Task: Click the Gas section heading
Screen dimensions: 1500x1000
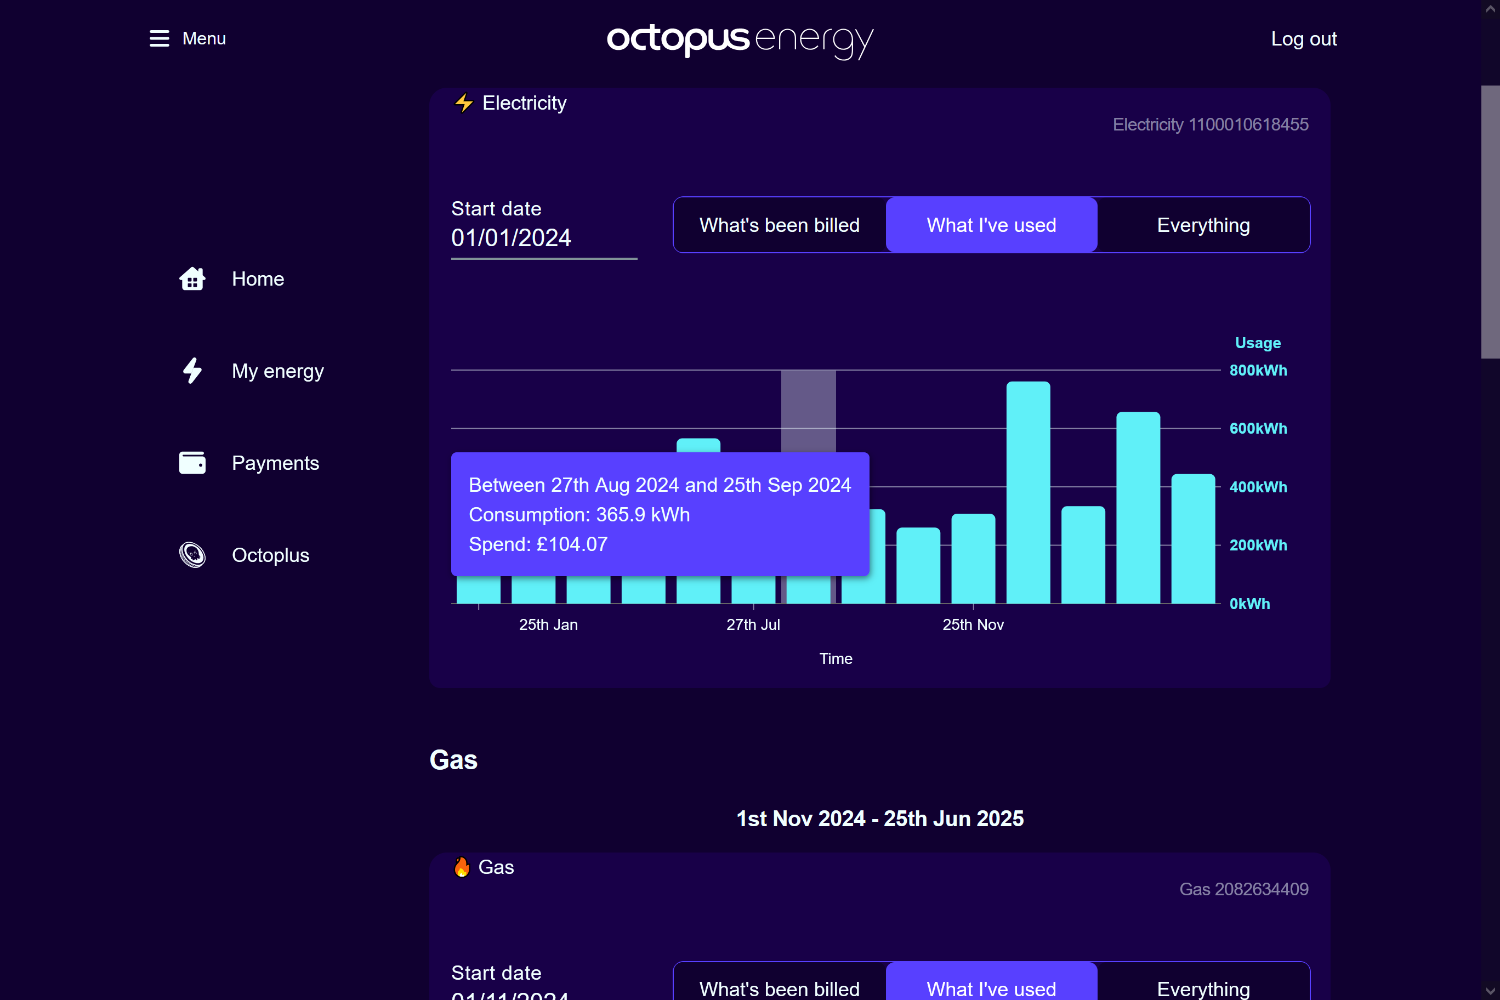Action: pyautogui.click(x=453, y=760)
